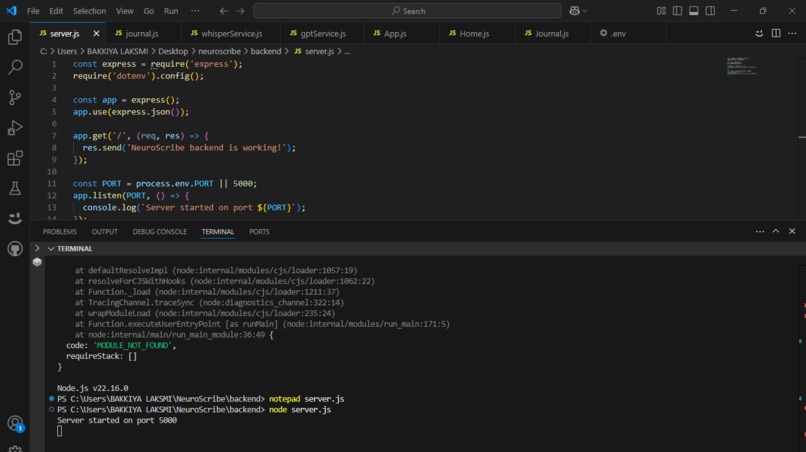Switch to the whisperService.js tab
The height and width of the screenshot is (452, 806).
point(231,33)
